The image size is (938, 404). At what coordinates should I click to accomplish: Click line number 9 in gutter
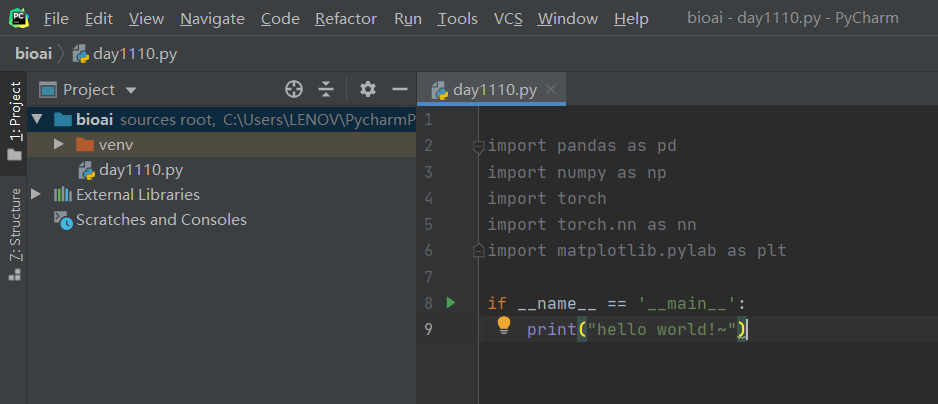coord(428,329)
